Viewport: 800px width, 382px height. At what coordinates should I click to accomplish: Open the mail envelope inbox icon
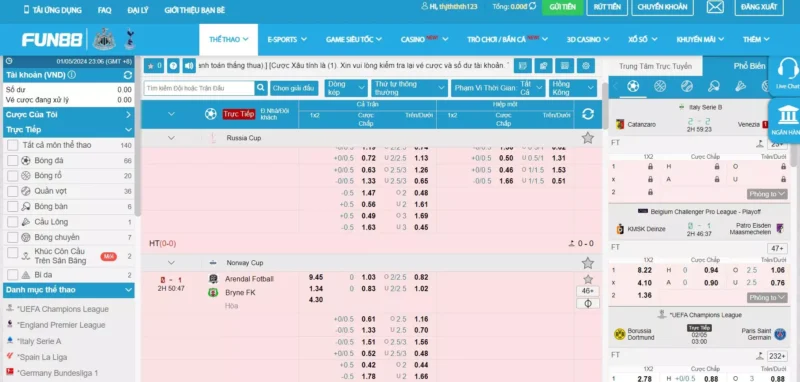click(715, 7)
